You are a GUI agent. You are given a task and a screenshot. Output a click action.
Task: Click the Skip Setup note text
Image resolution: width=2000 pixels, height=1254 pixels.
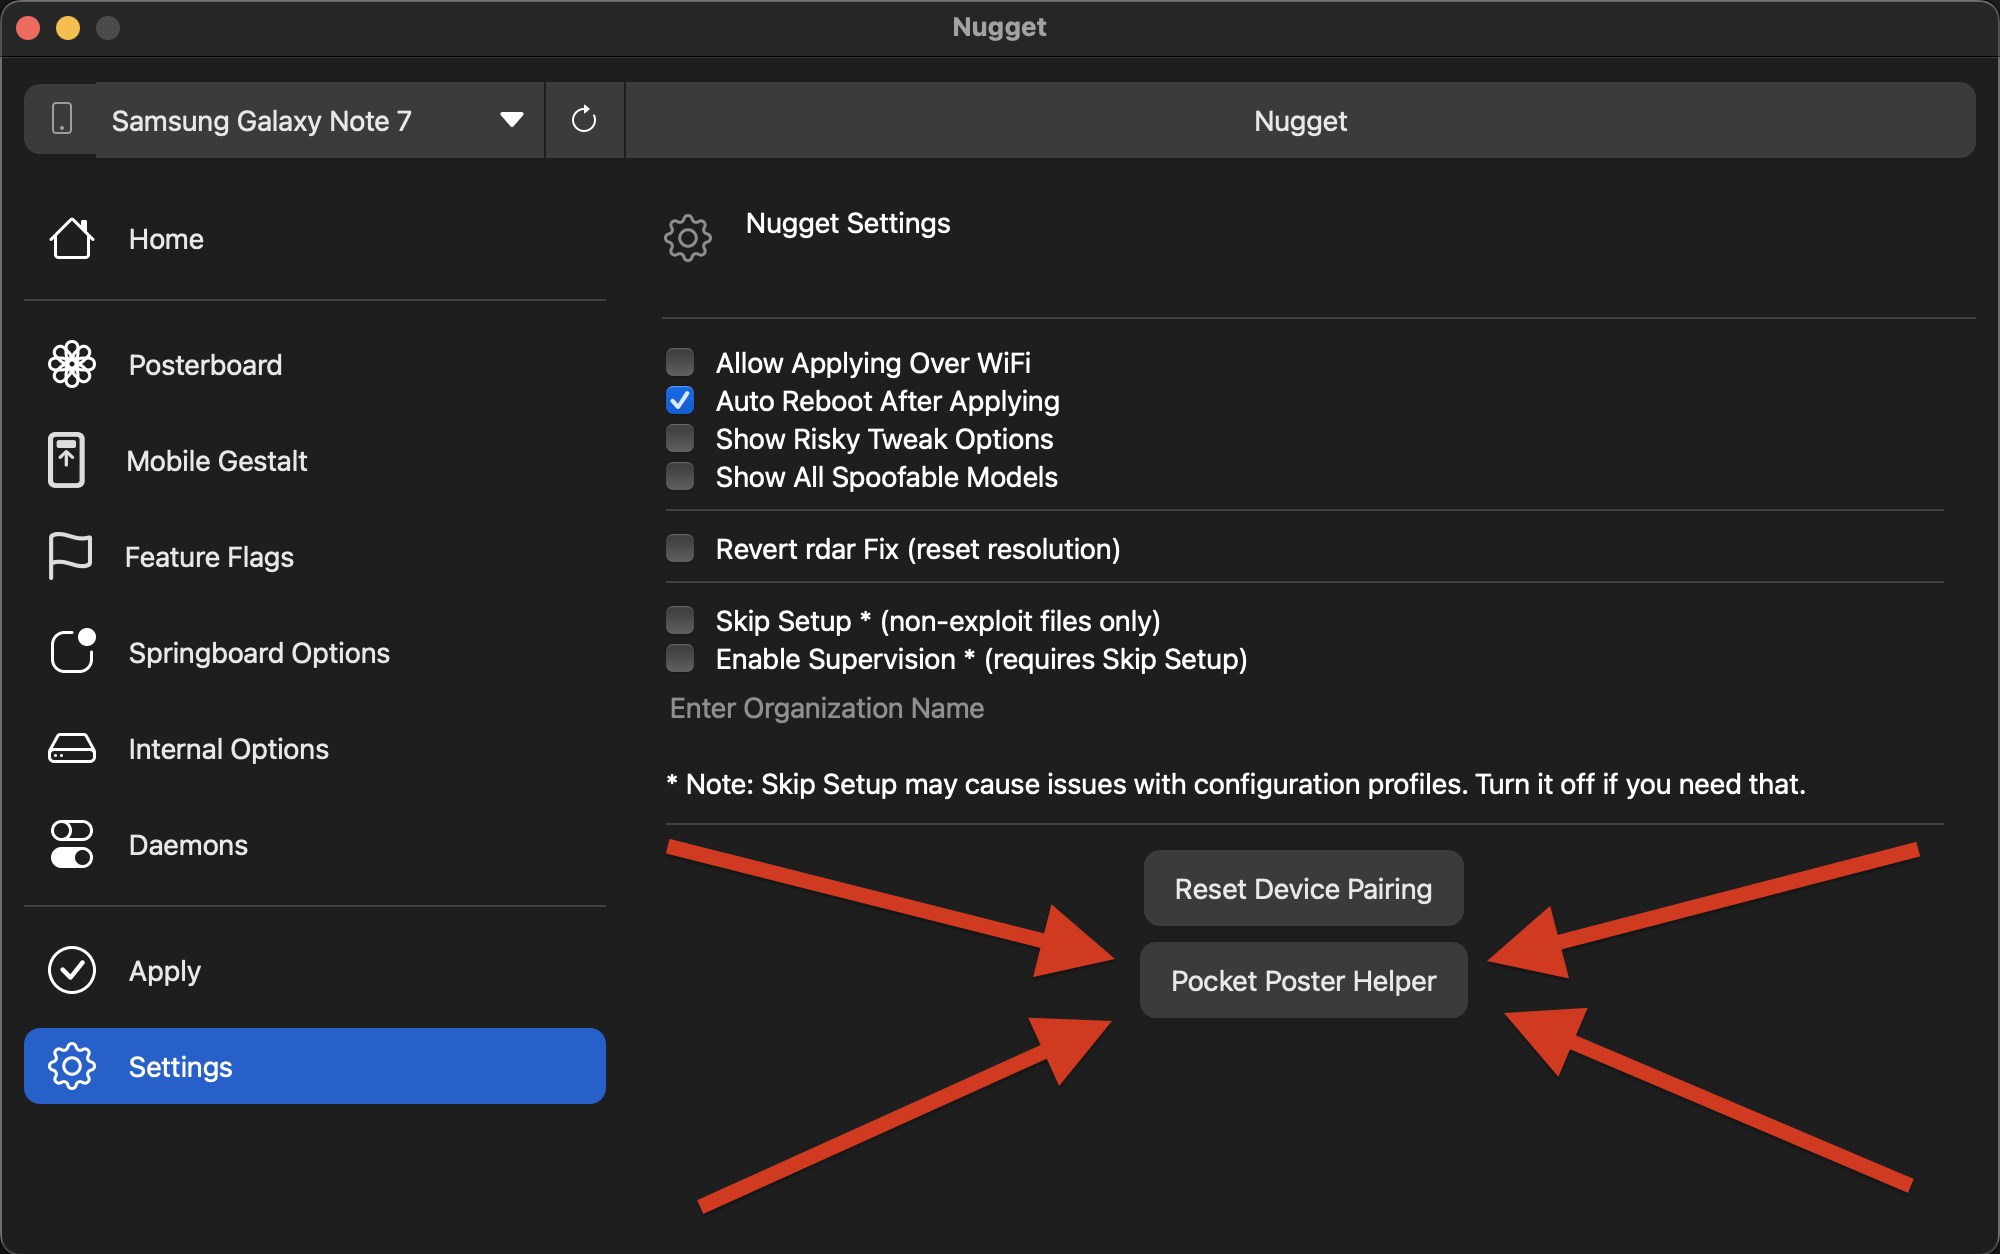click(1236, 784)
